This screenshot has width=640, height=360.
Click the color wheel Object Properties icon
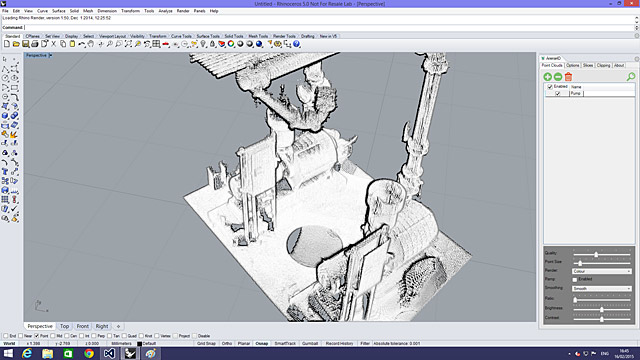pyautogui.click(x=231, y=44)
